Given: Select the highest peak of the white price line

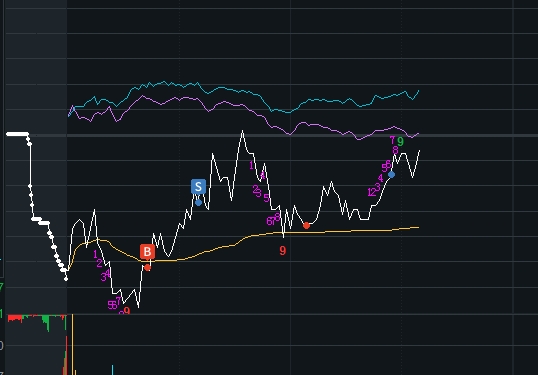Looking at the screenshot, I should tap(243, 131).
